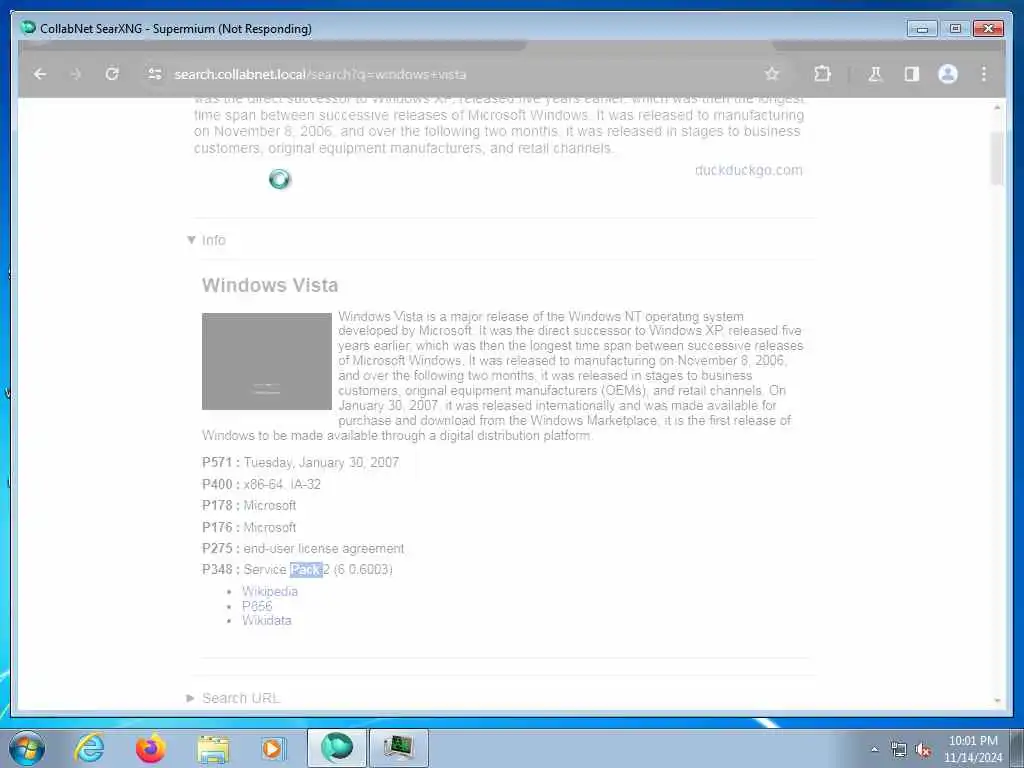Screen dimensions: 1024x768
Task: Open Windows Explorer folder in taskbar
Action: [213, 748]
